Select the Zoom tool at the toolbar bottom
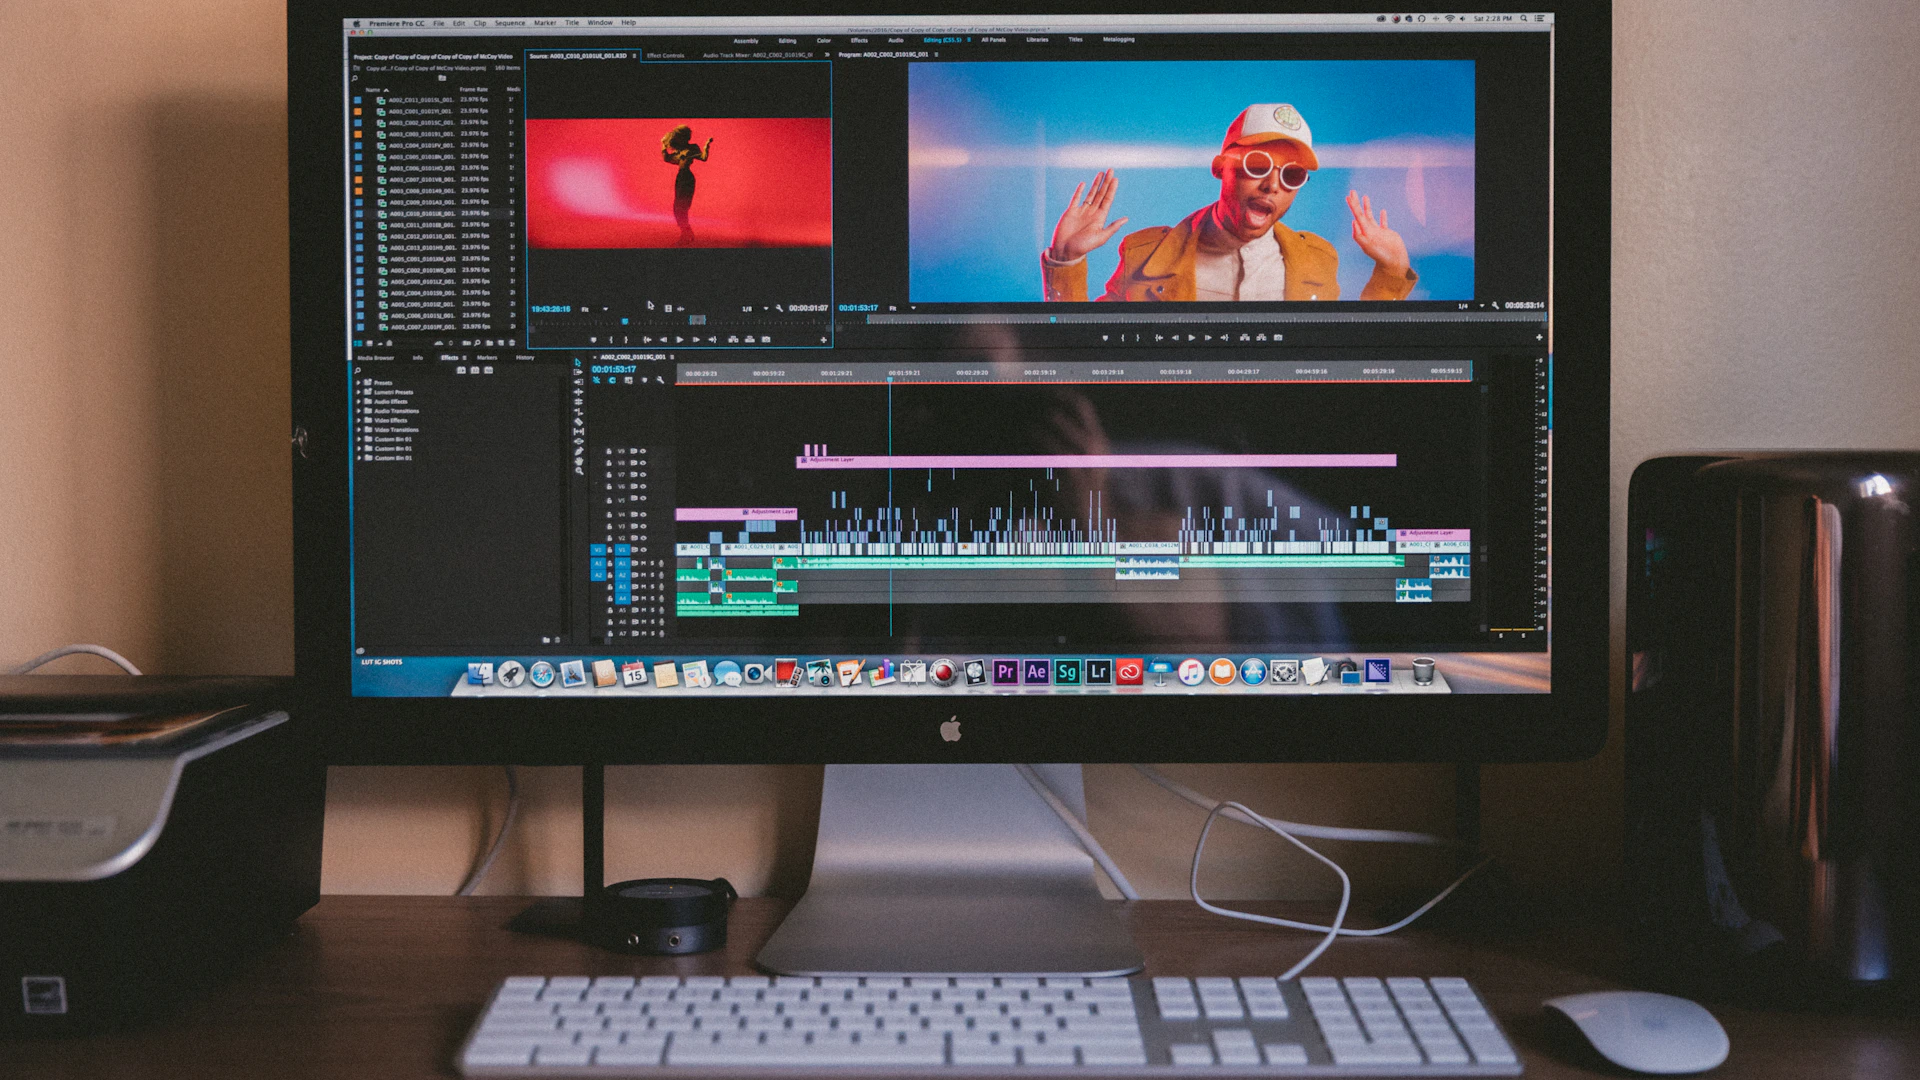 click(578, 470)
